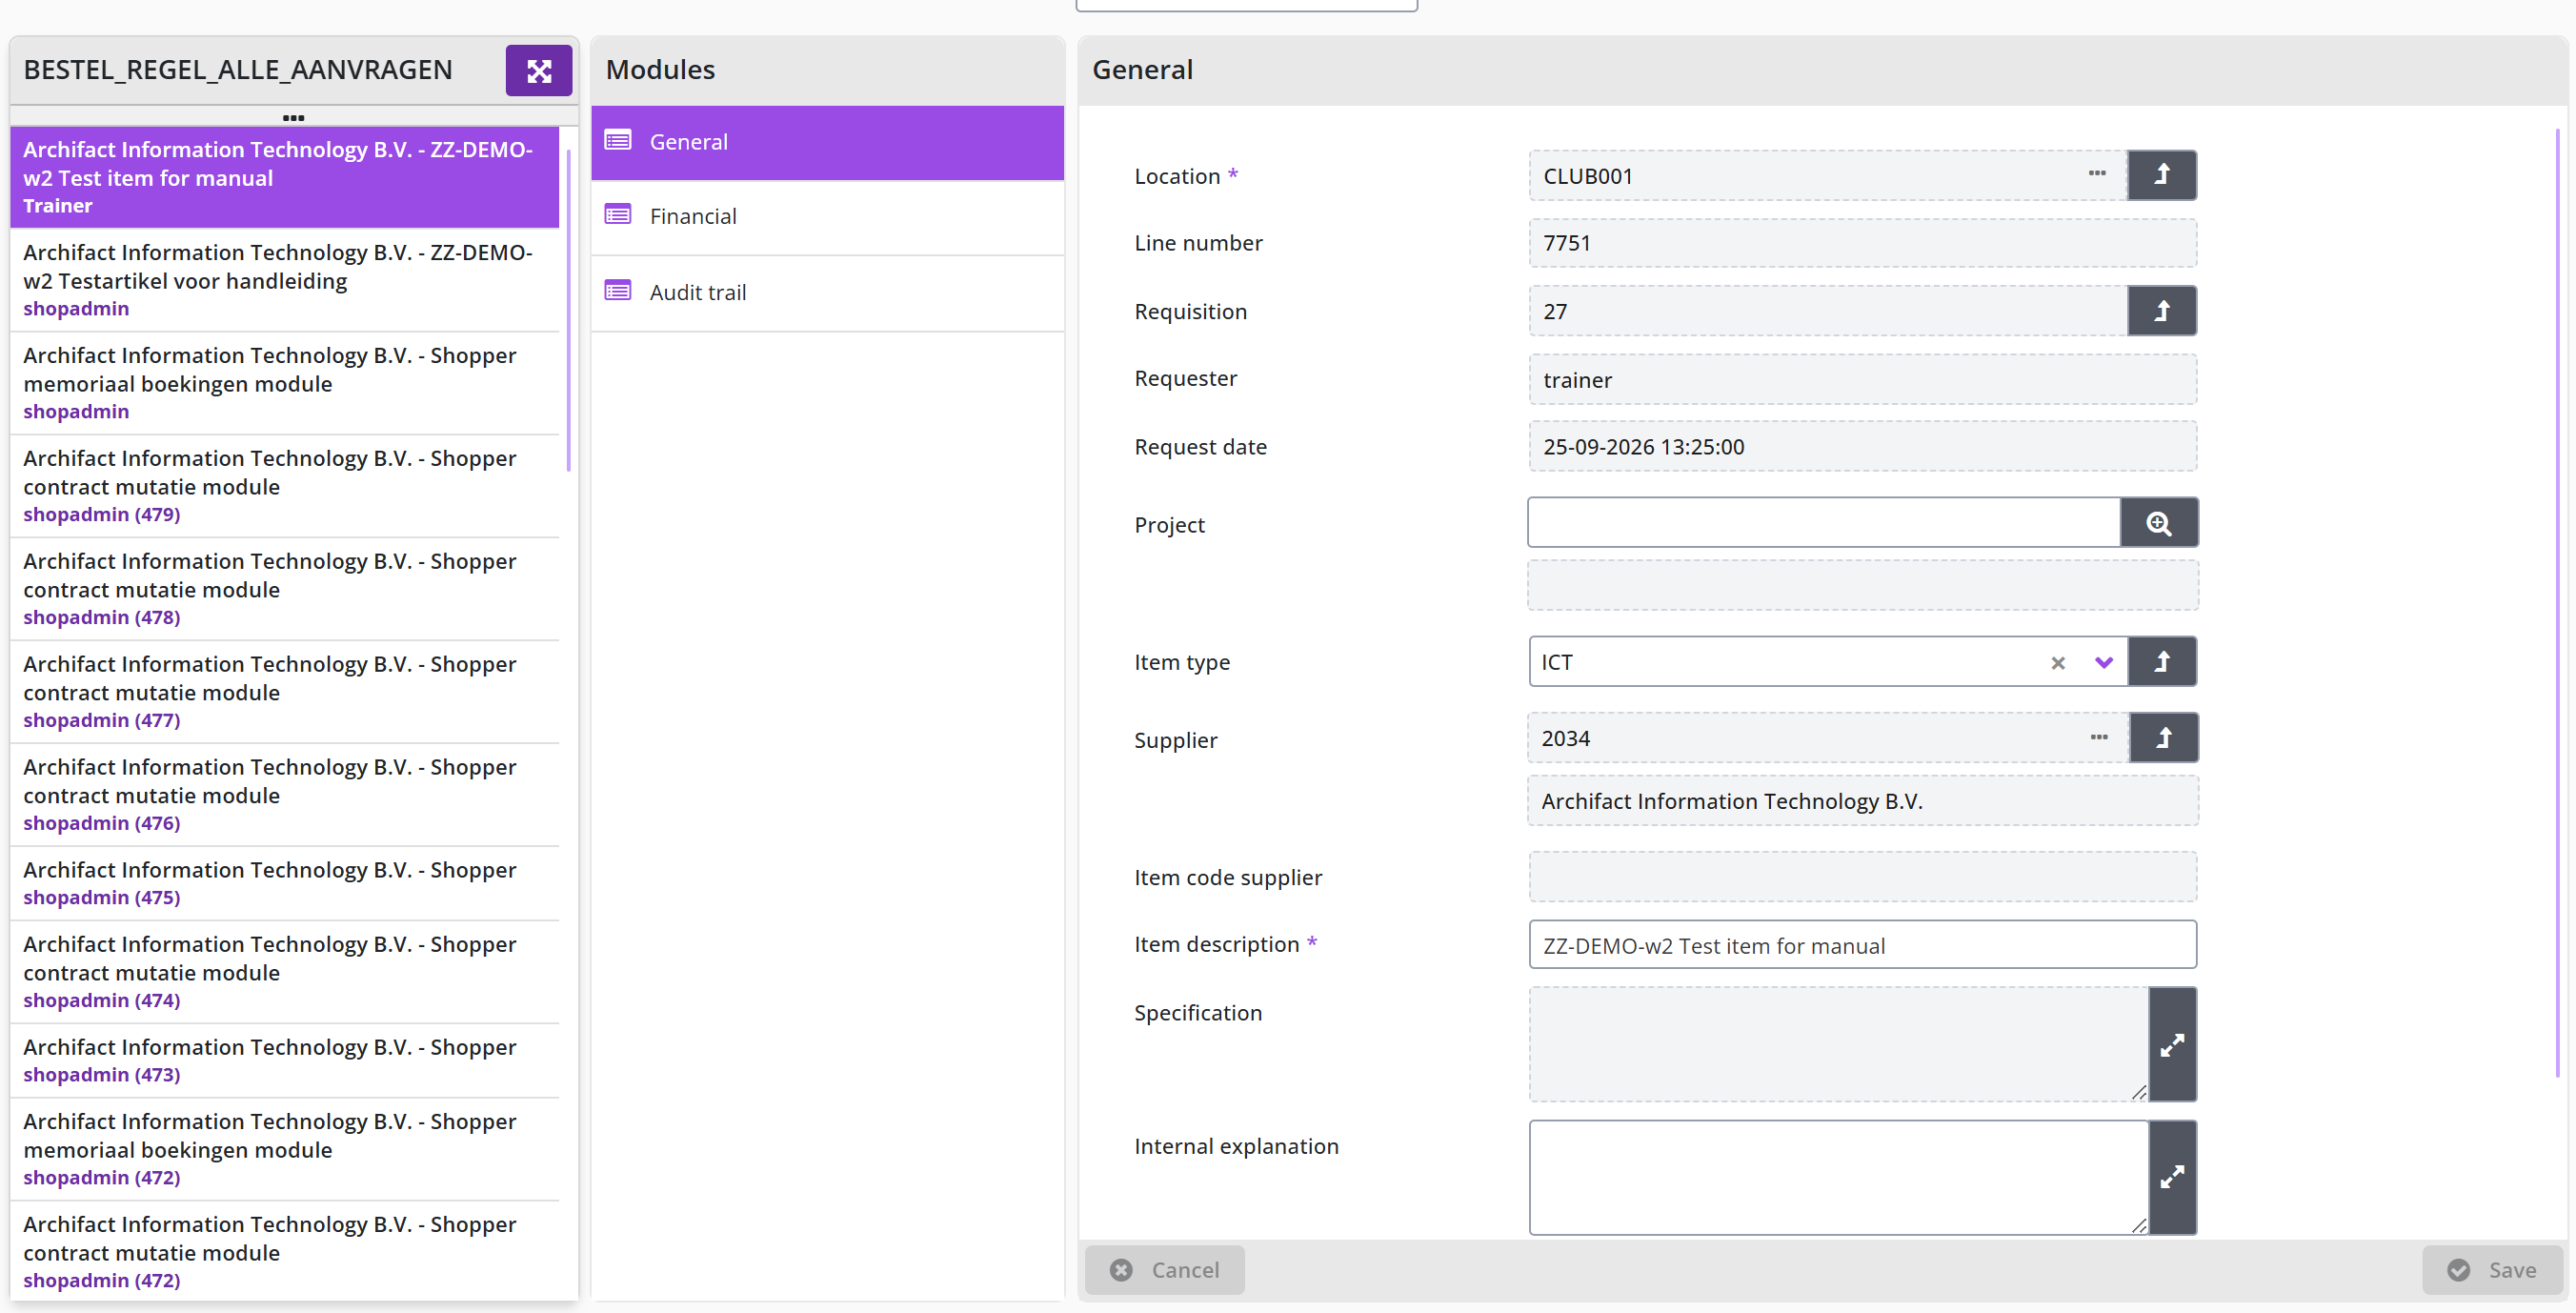Click the Item description field
The image size is (2576, 1313).
(1862, 945)
